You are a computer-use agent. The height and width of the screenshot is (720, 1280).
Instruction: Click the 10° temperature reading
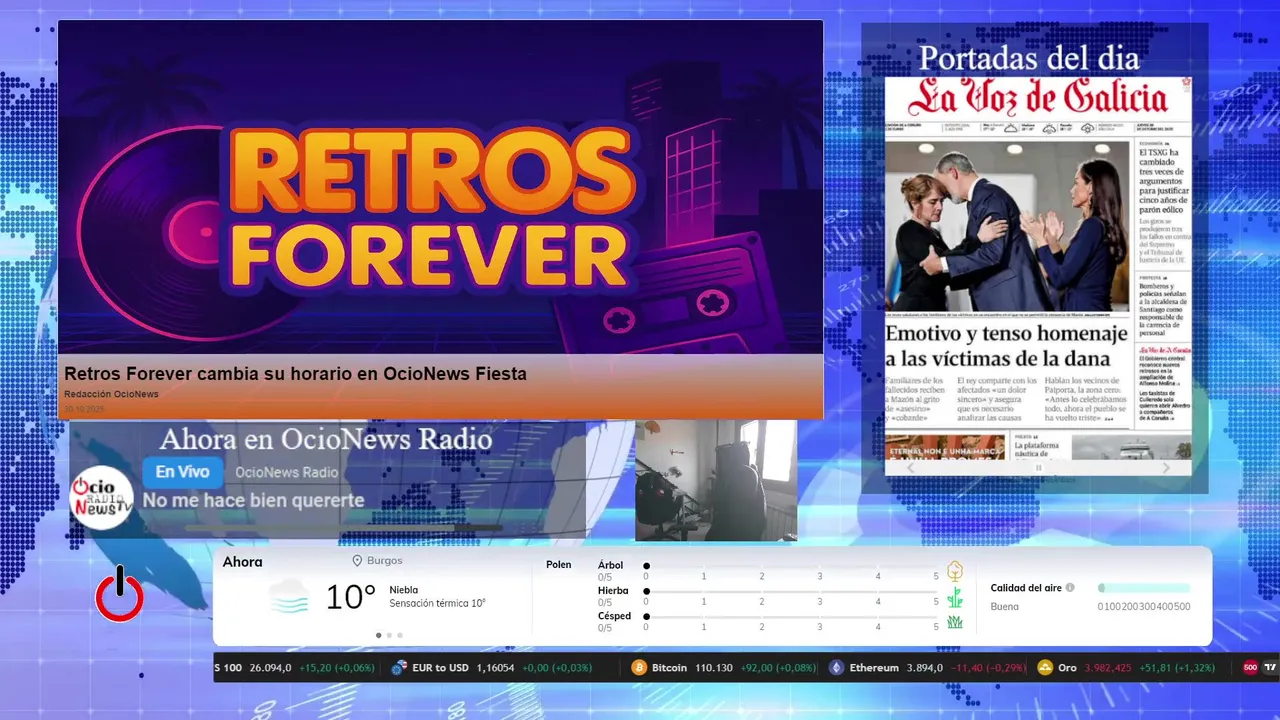tap(350, 597)
